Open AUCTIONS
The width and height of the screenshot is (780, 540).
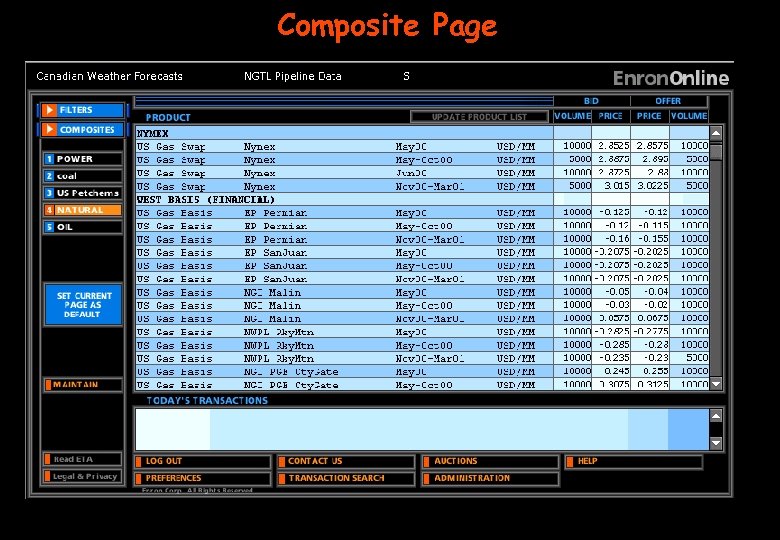[x=490, y=461]
